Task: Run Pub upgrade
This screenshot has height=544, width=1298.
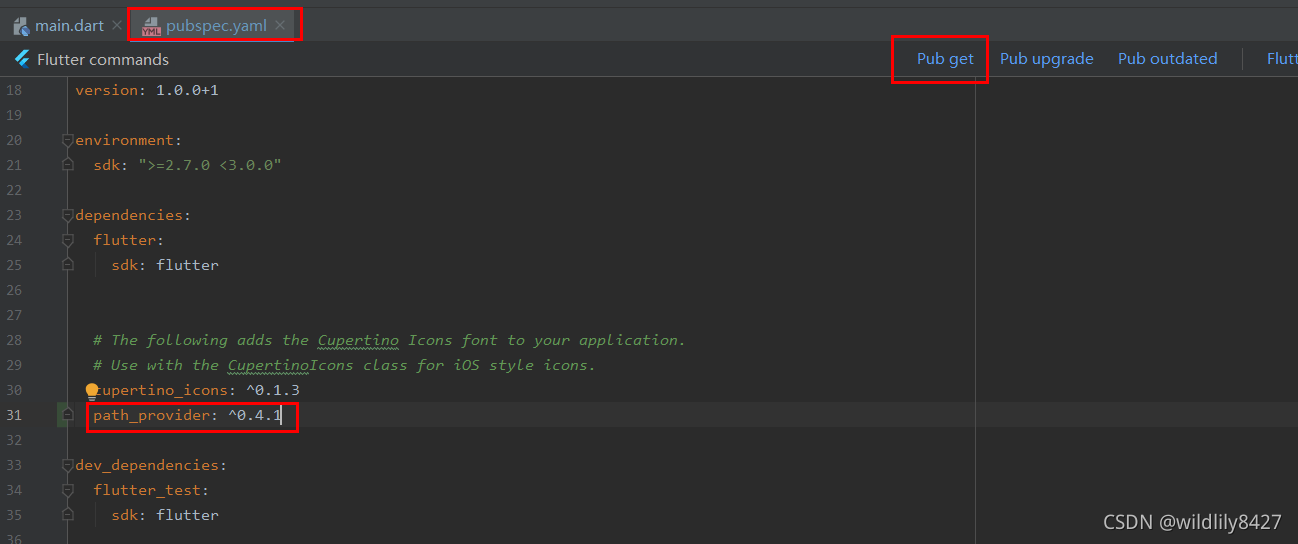Action: 1046,59
